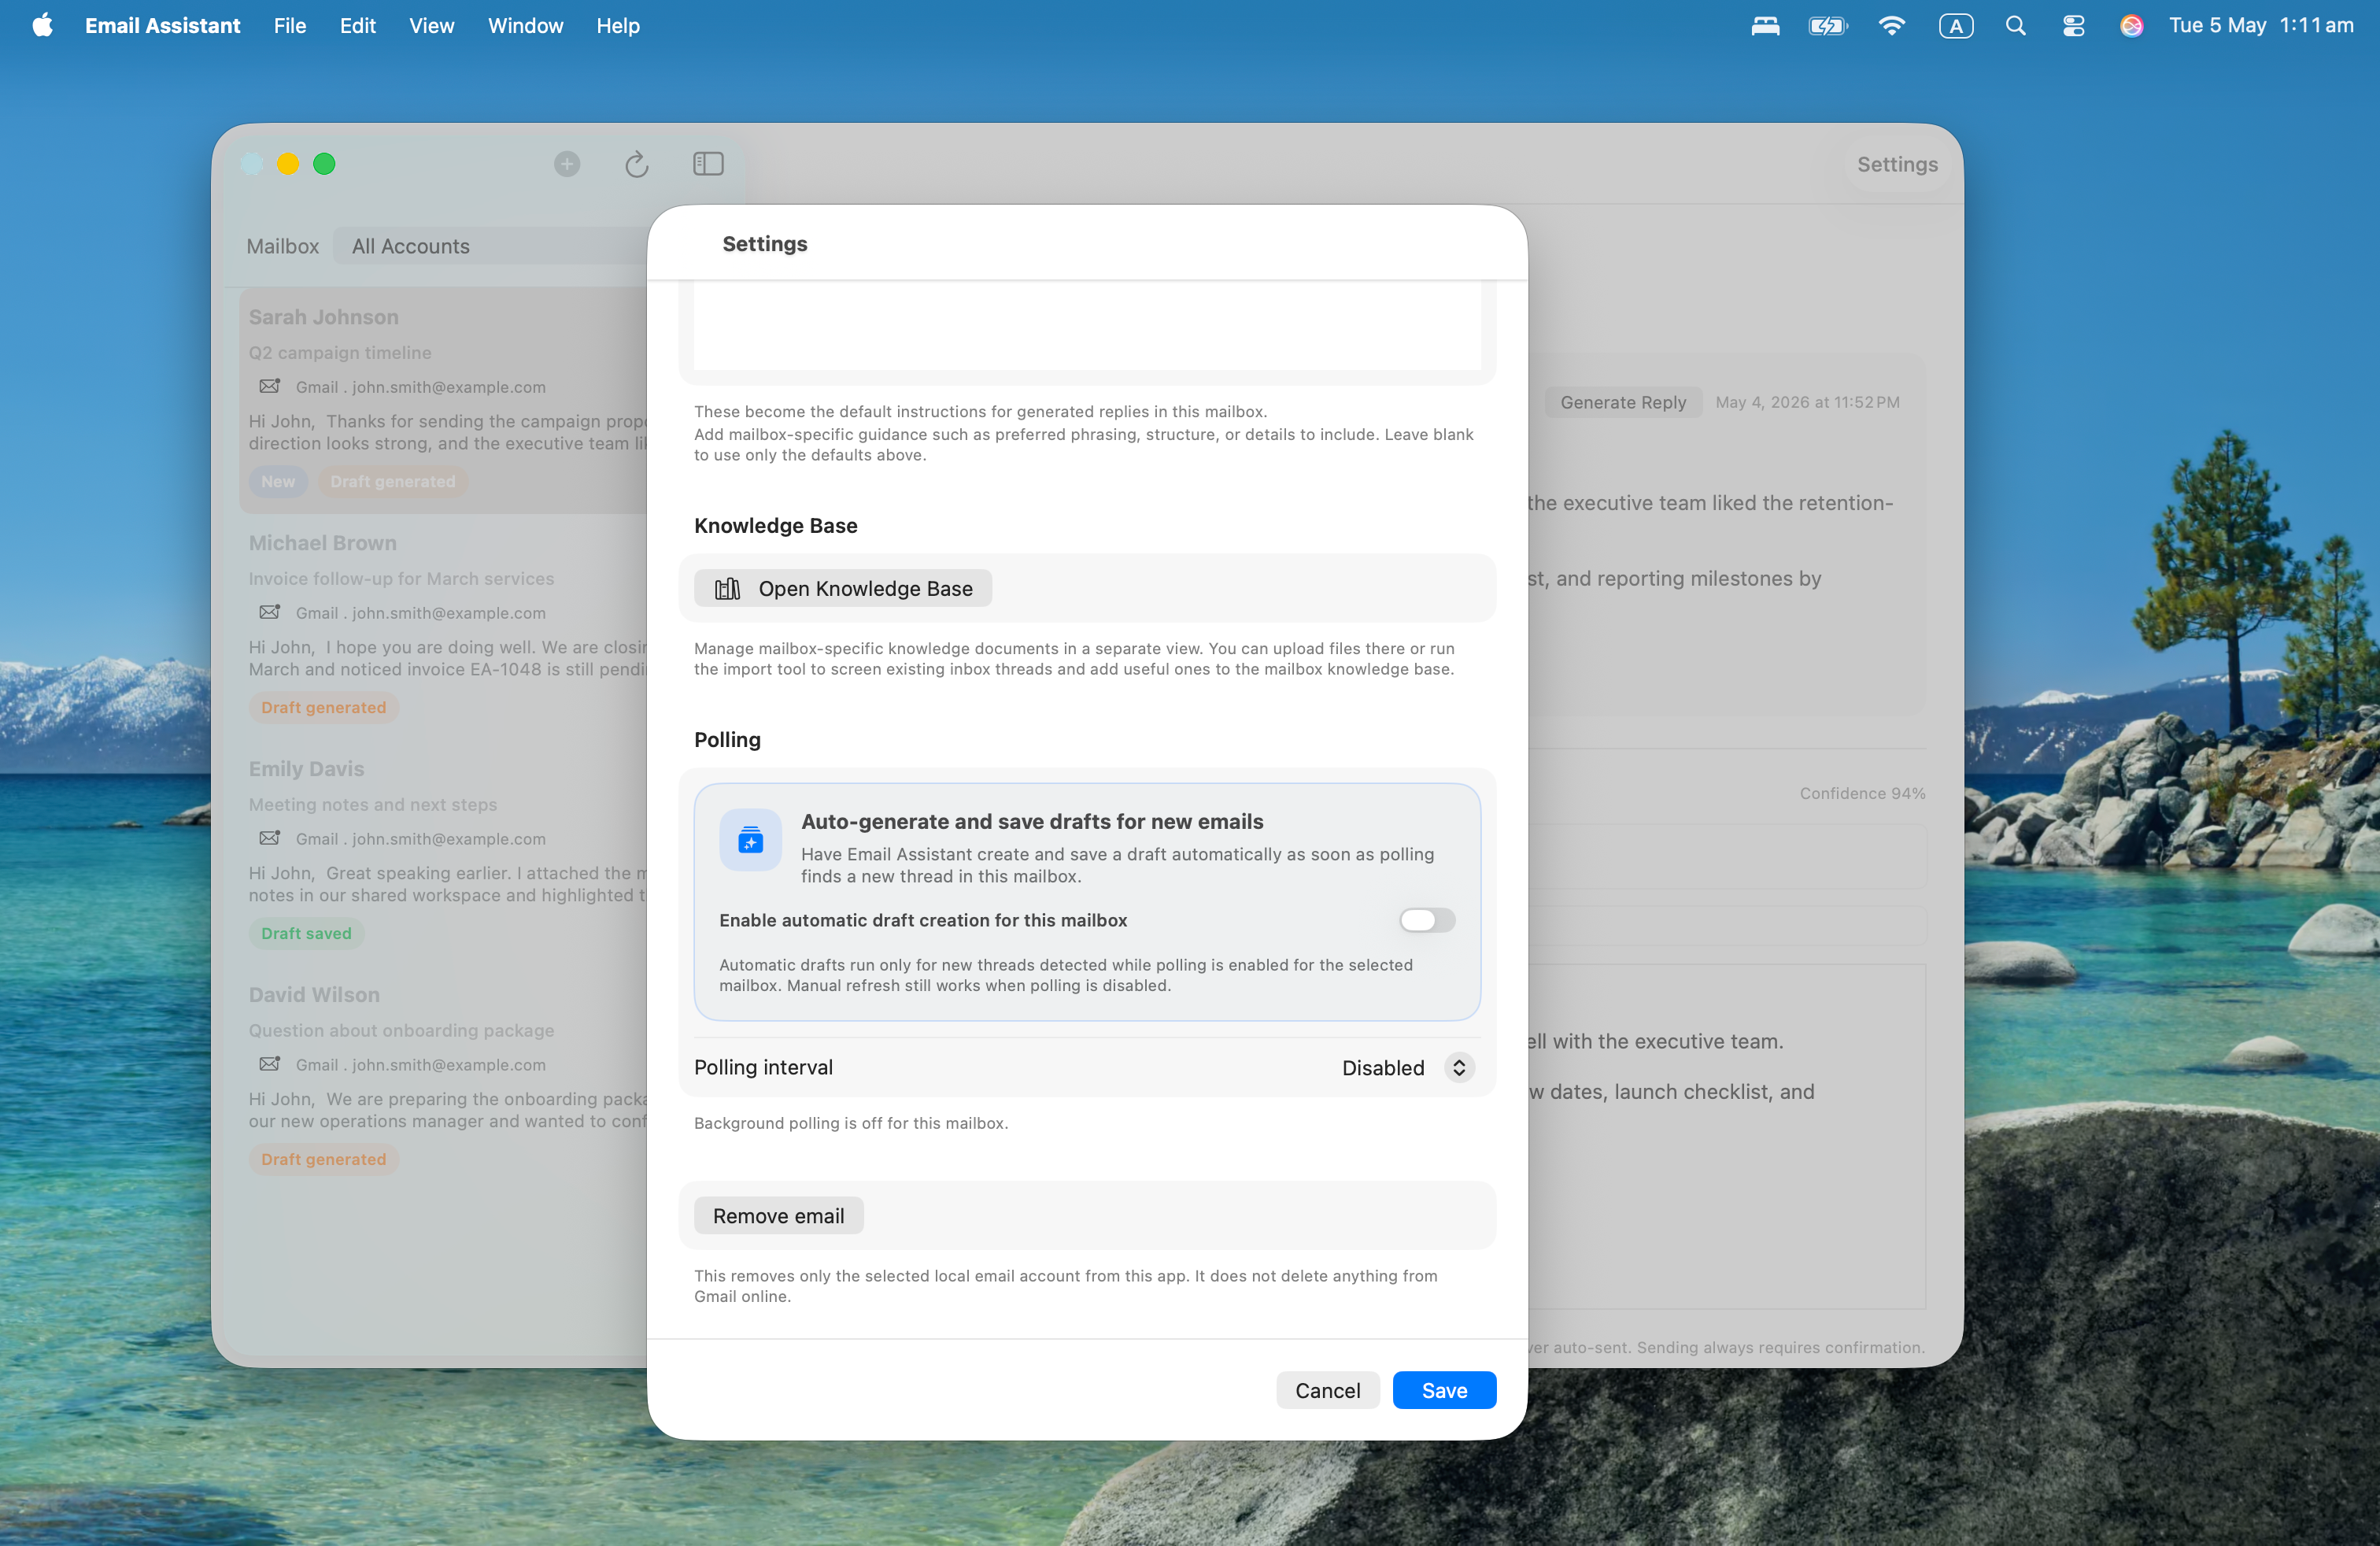Click the bed focus mode icon

(x=1765, y=26)
